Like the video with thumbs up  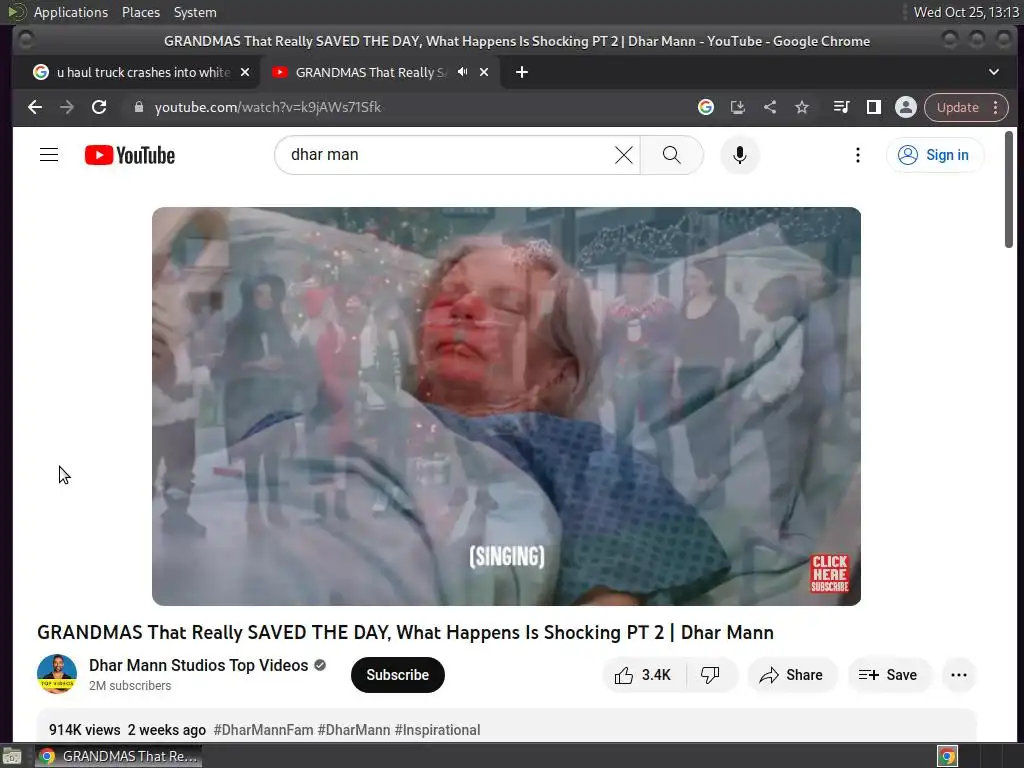tap(643, 675)
